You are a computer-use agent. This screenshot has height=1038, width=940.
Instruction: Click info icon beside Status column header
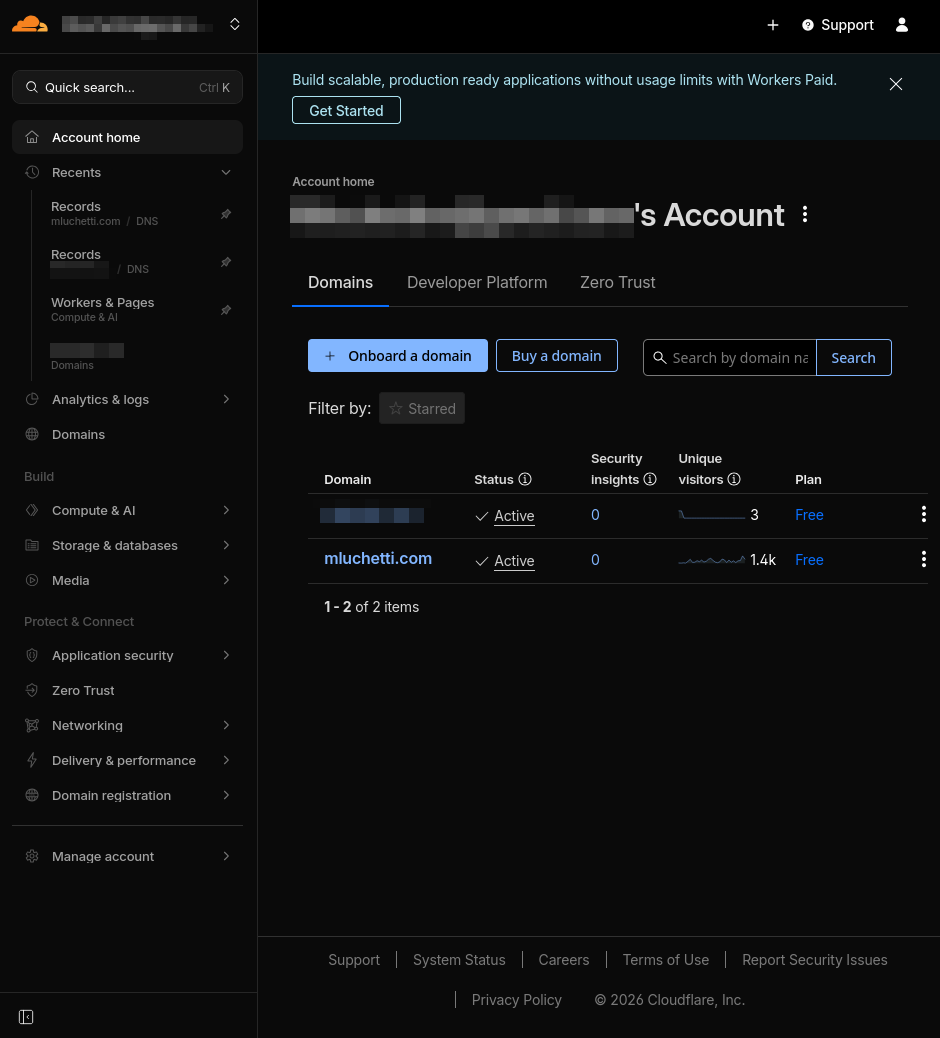(x=525, y=479)
